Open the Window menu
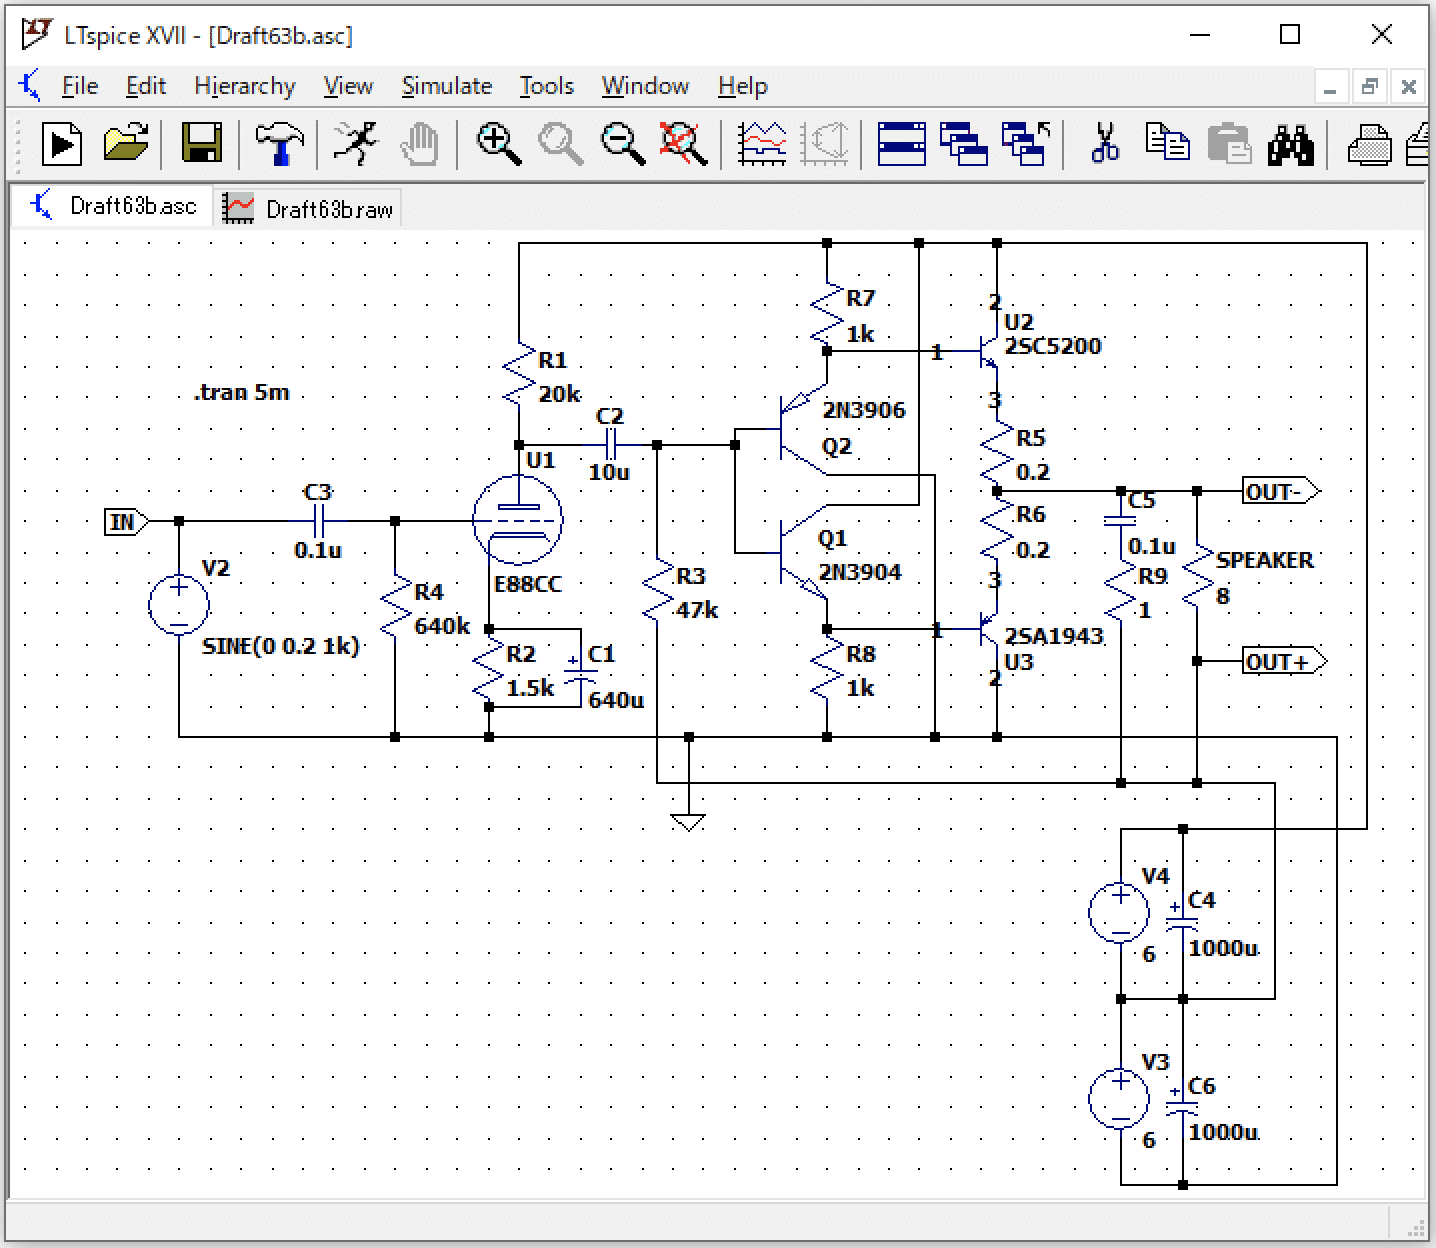The height and width of the screenshot is (1248, 1436). (x=645, y=86)
